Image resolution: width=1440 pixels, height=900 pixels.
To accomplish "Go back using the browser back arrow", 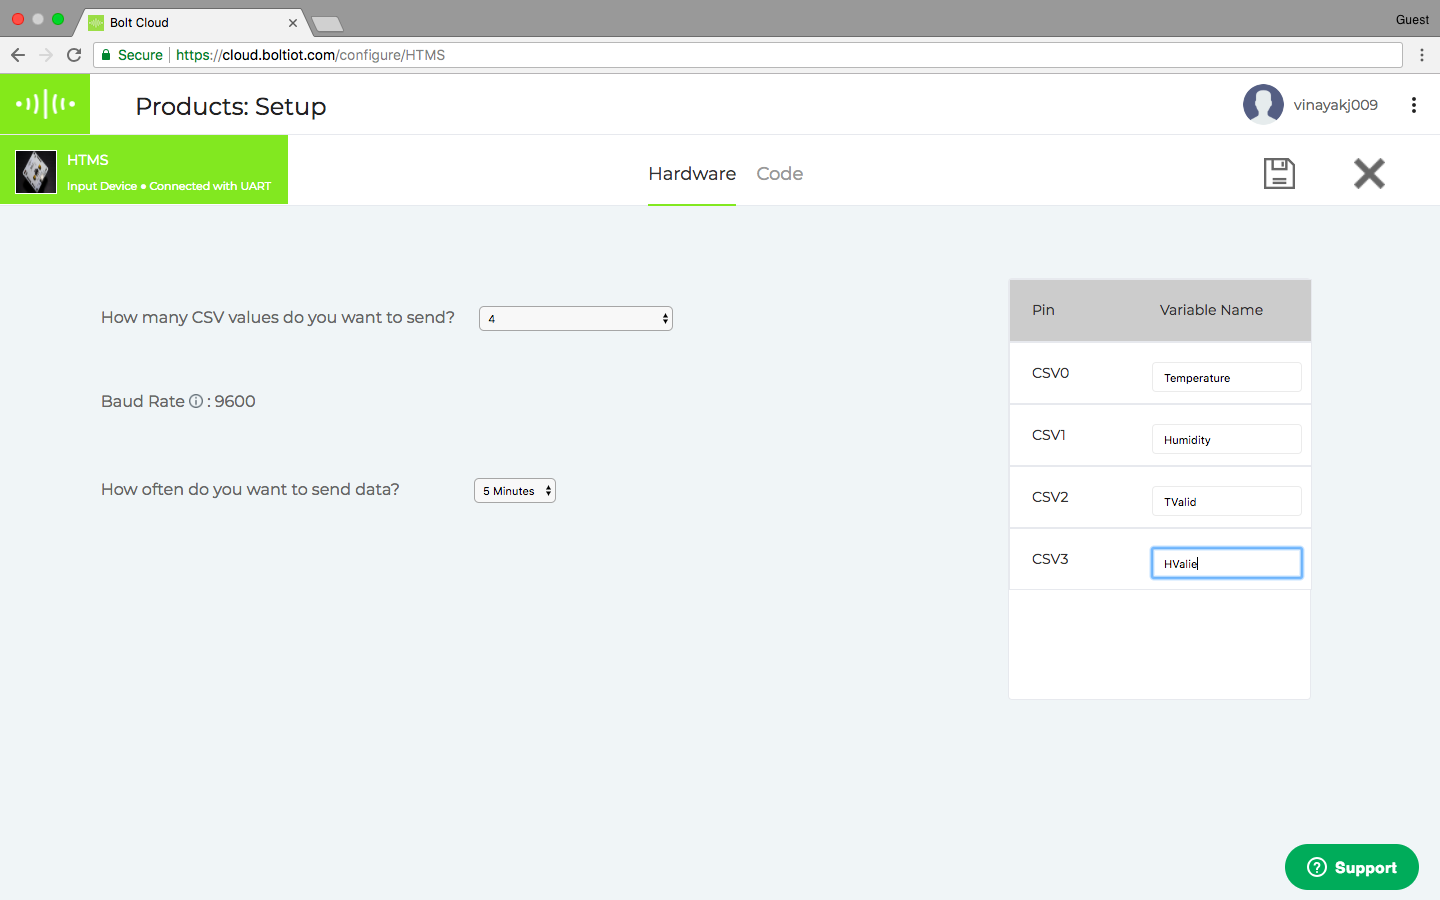I will coord(18,55).
